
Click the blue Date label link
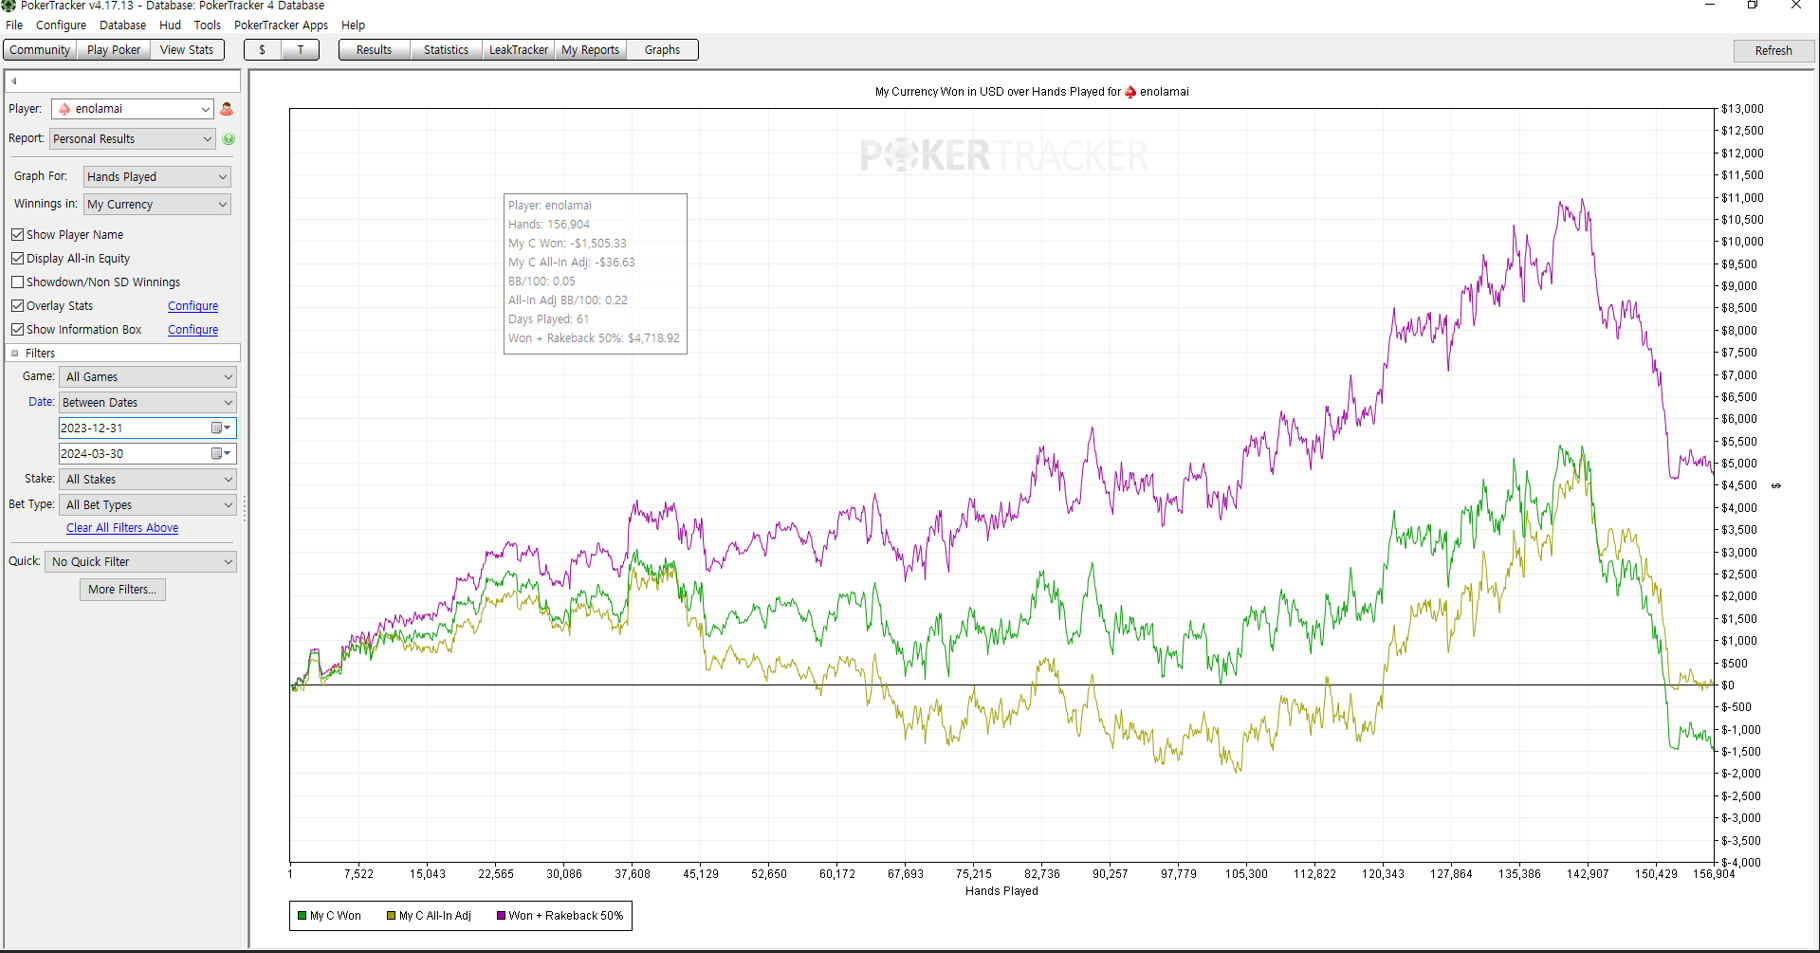tap(41, 402)
